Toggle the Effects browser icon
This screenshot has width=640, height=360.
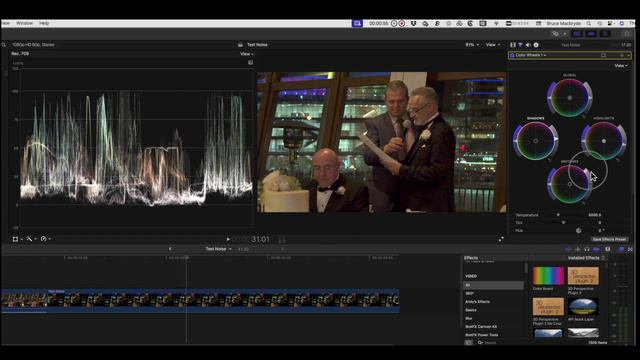622,249
